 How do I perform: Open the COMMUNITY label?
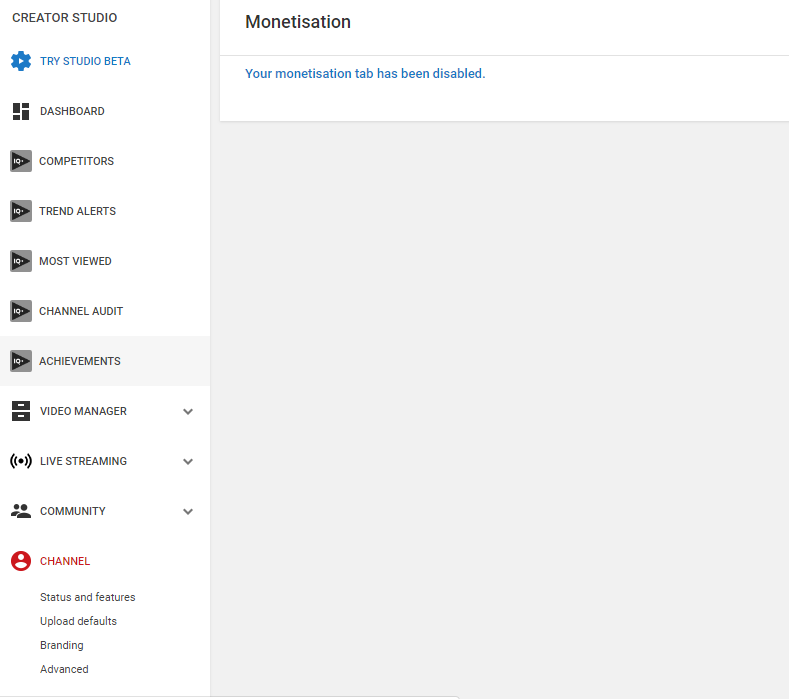72,511
